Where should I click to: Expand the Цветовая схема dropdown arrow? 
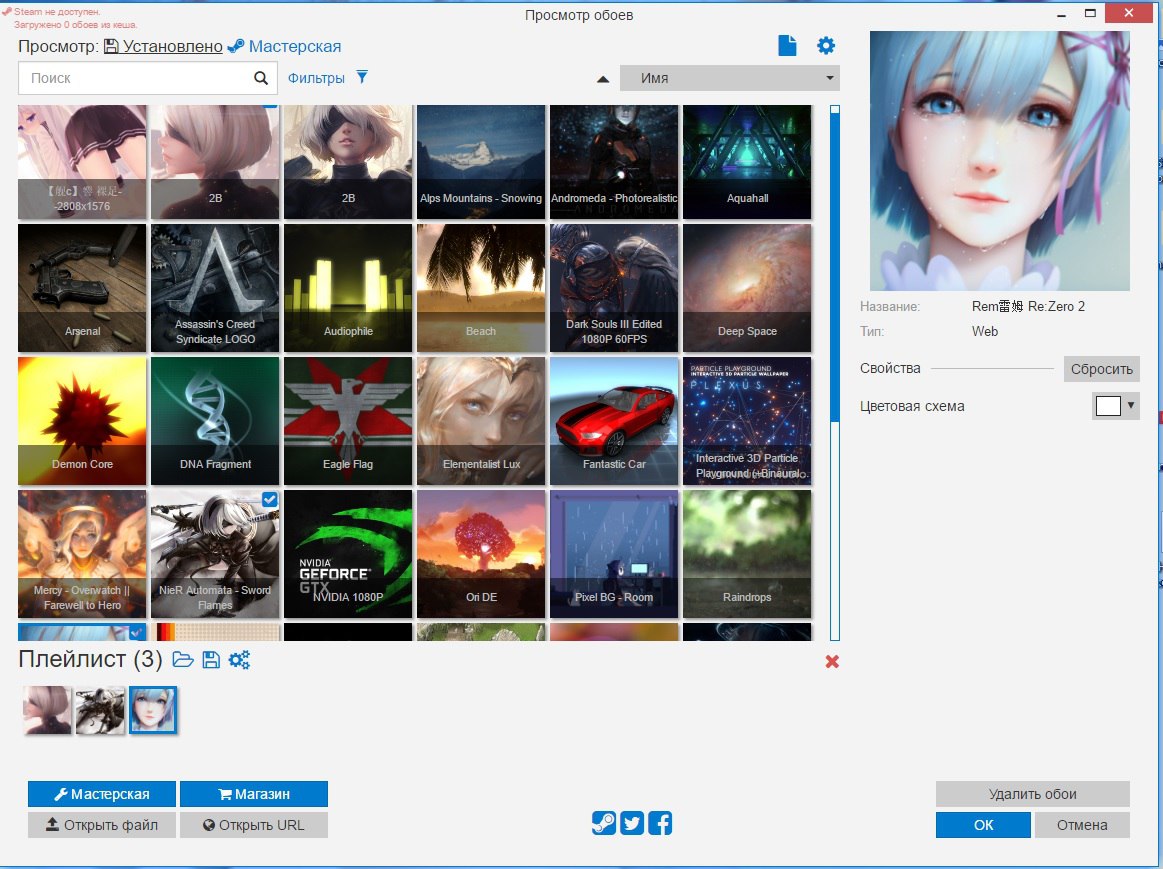click(1131, 406)
